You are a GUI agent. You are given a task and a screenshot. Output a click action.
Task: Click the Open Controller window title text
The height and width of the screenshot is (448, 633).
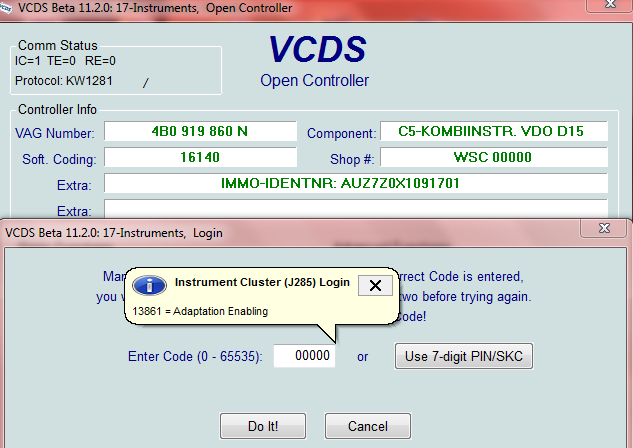(x=155, y=8)
